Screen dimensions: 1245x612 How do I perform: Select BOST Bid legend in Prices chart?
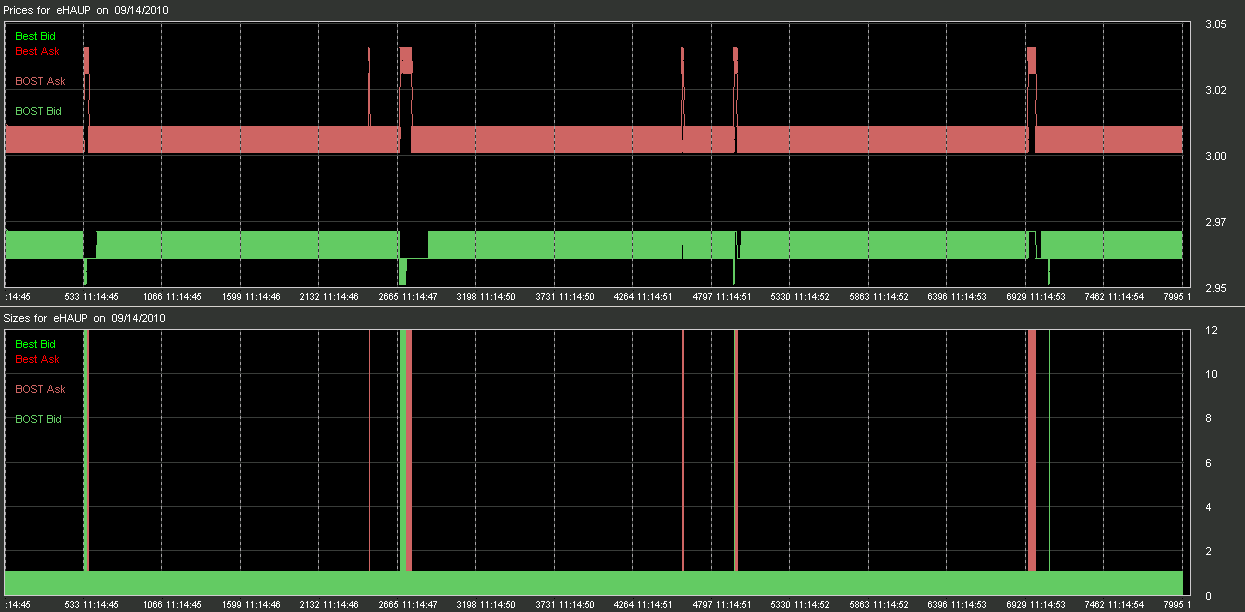(x=38, y=111)
